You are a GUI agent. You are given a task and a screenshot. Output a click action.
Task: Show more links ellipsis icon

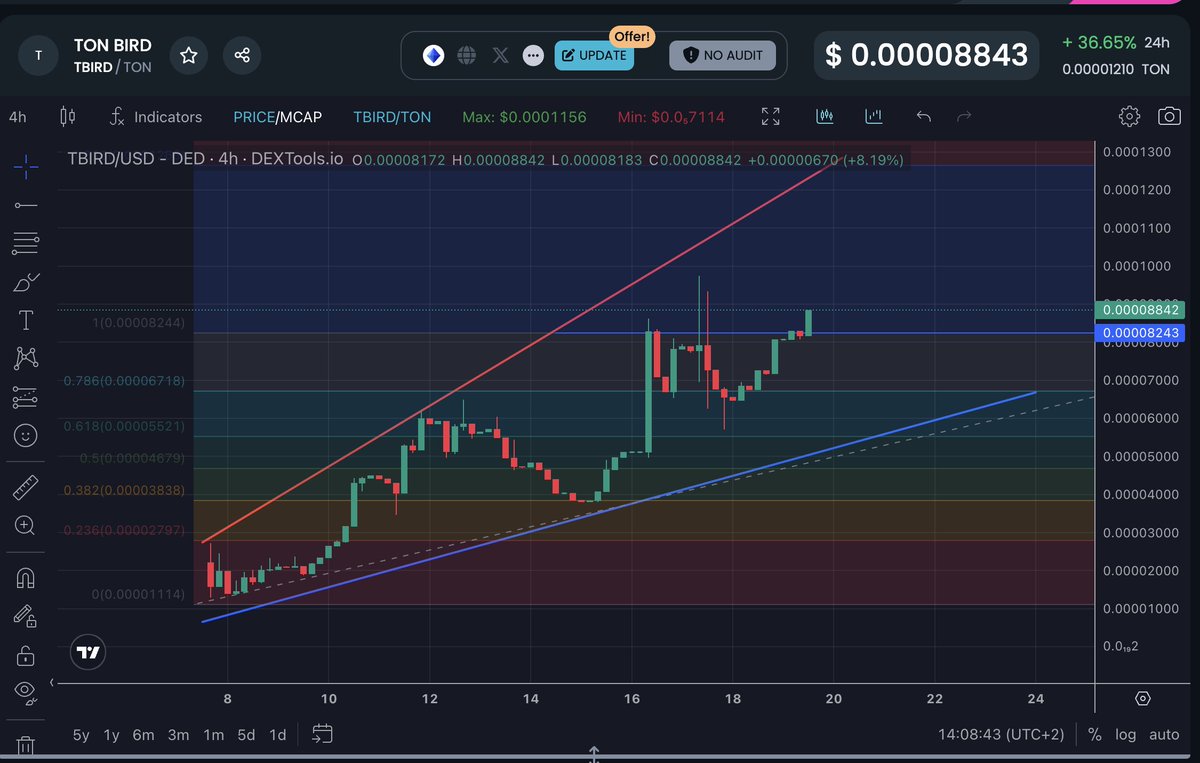point(533,55)
